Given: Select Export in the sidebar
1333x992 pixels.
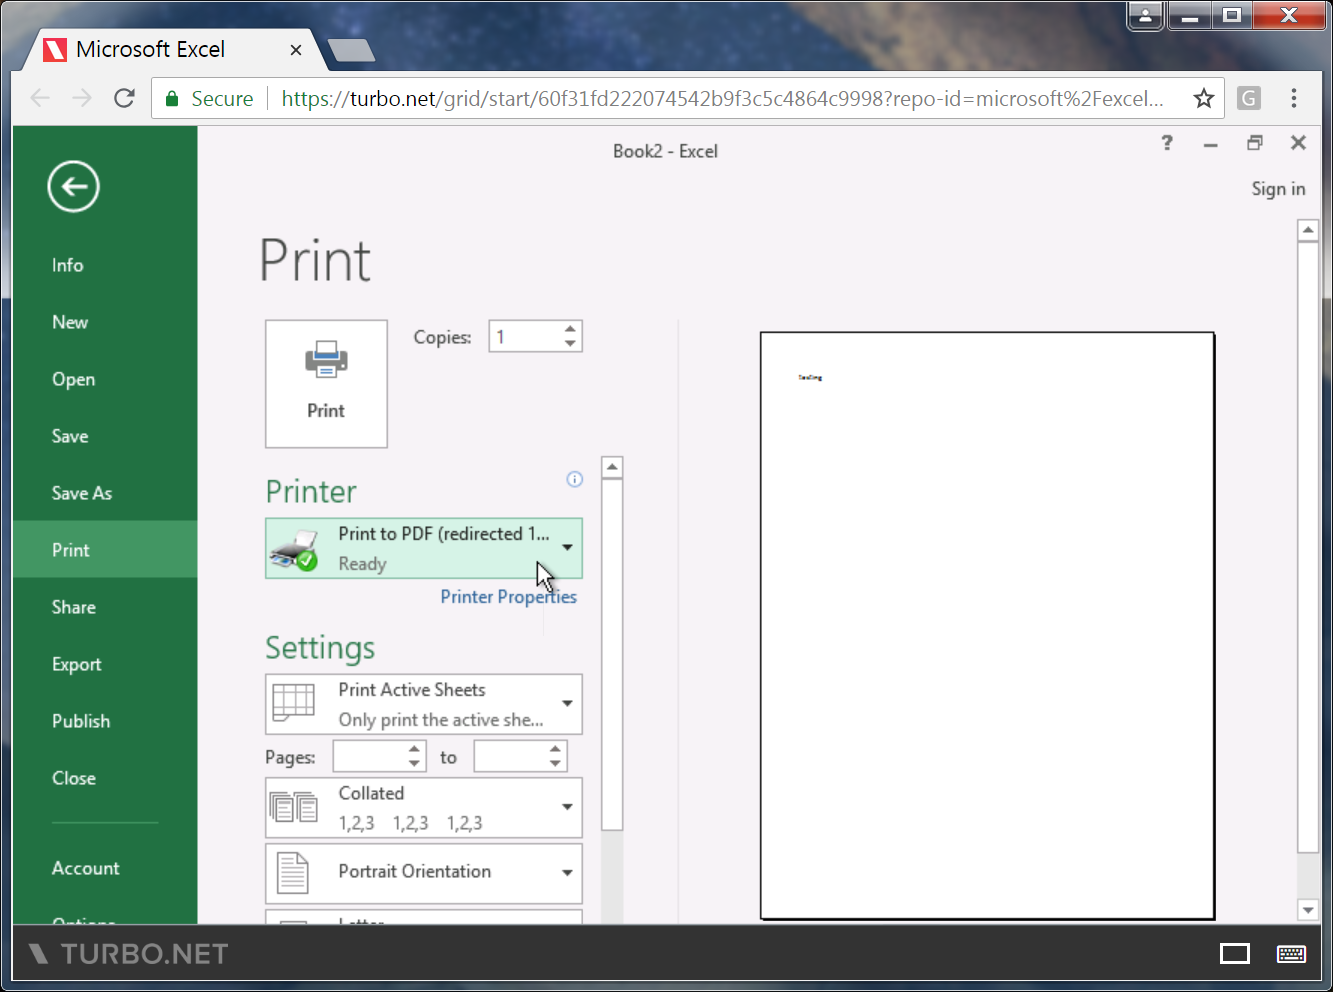Looking at the screenshot, I should (x=76, y=663).
